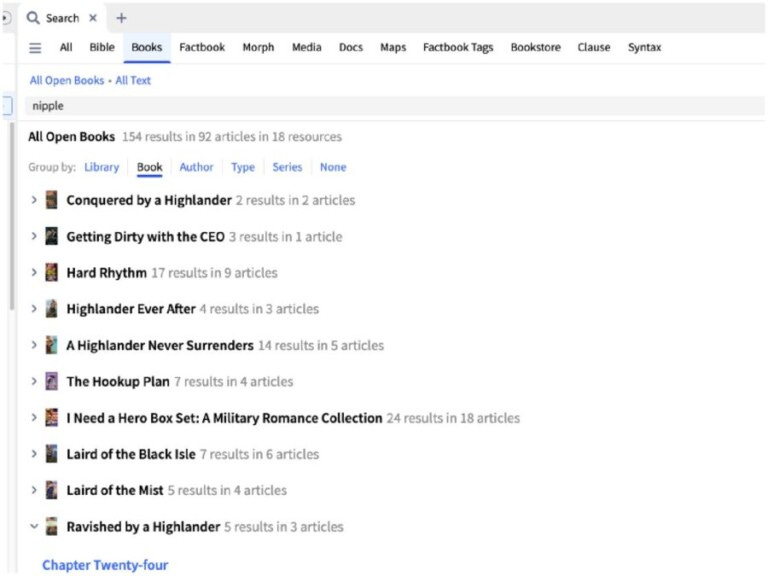
Task: Expand I Need a Hero Box Set results
Action: tap(34, 418)
